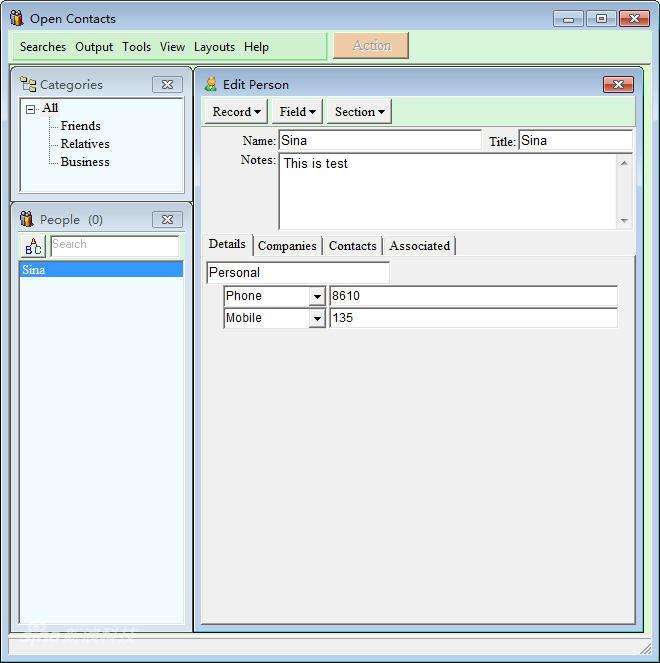This screenshot has height=663, width=660.
Task: Close the Categories panel
Action: click(167, 85)
